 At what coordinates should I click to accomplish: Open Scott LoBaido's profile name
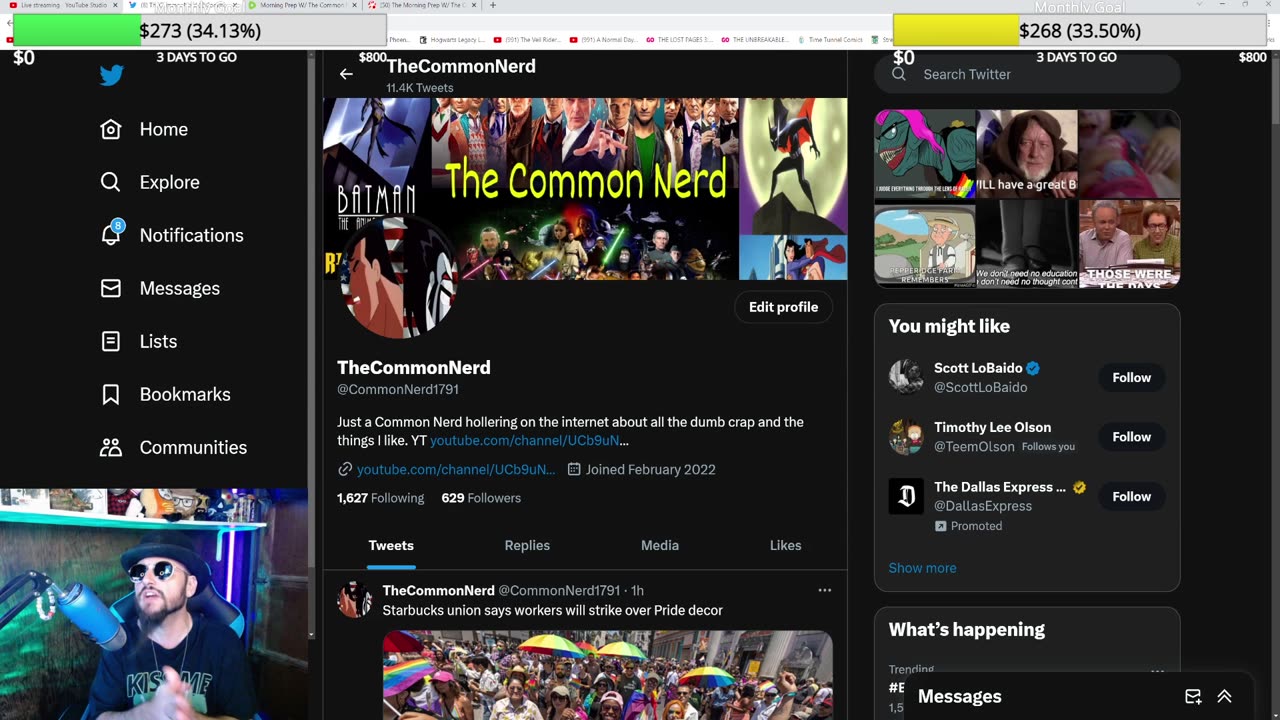pyautogui.click(x=978, y=368)
